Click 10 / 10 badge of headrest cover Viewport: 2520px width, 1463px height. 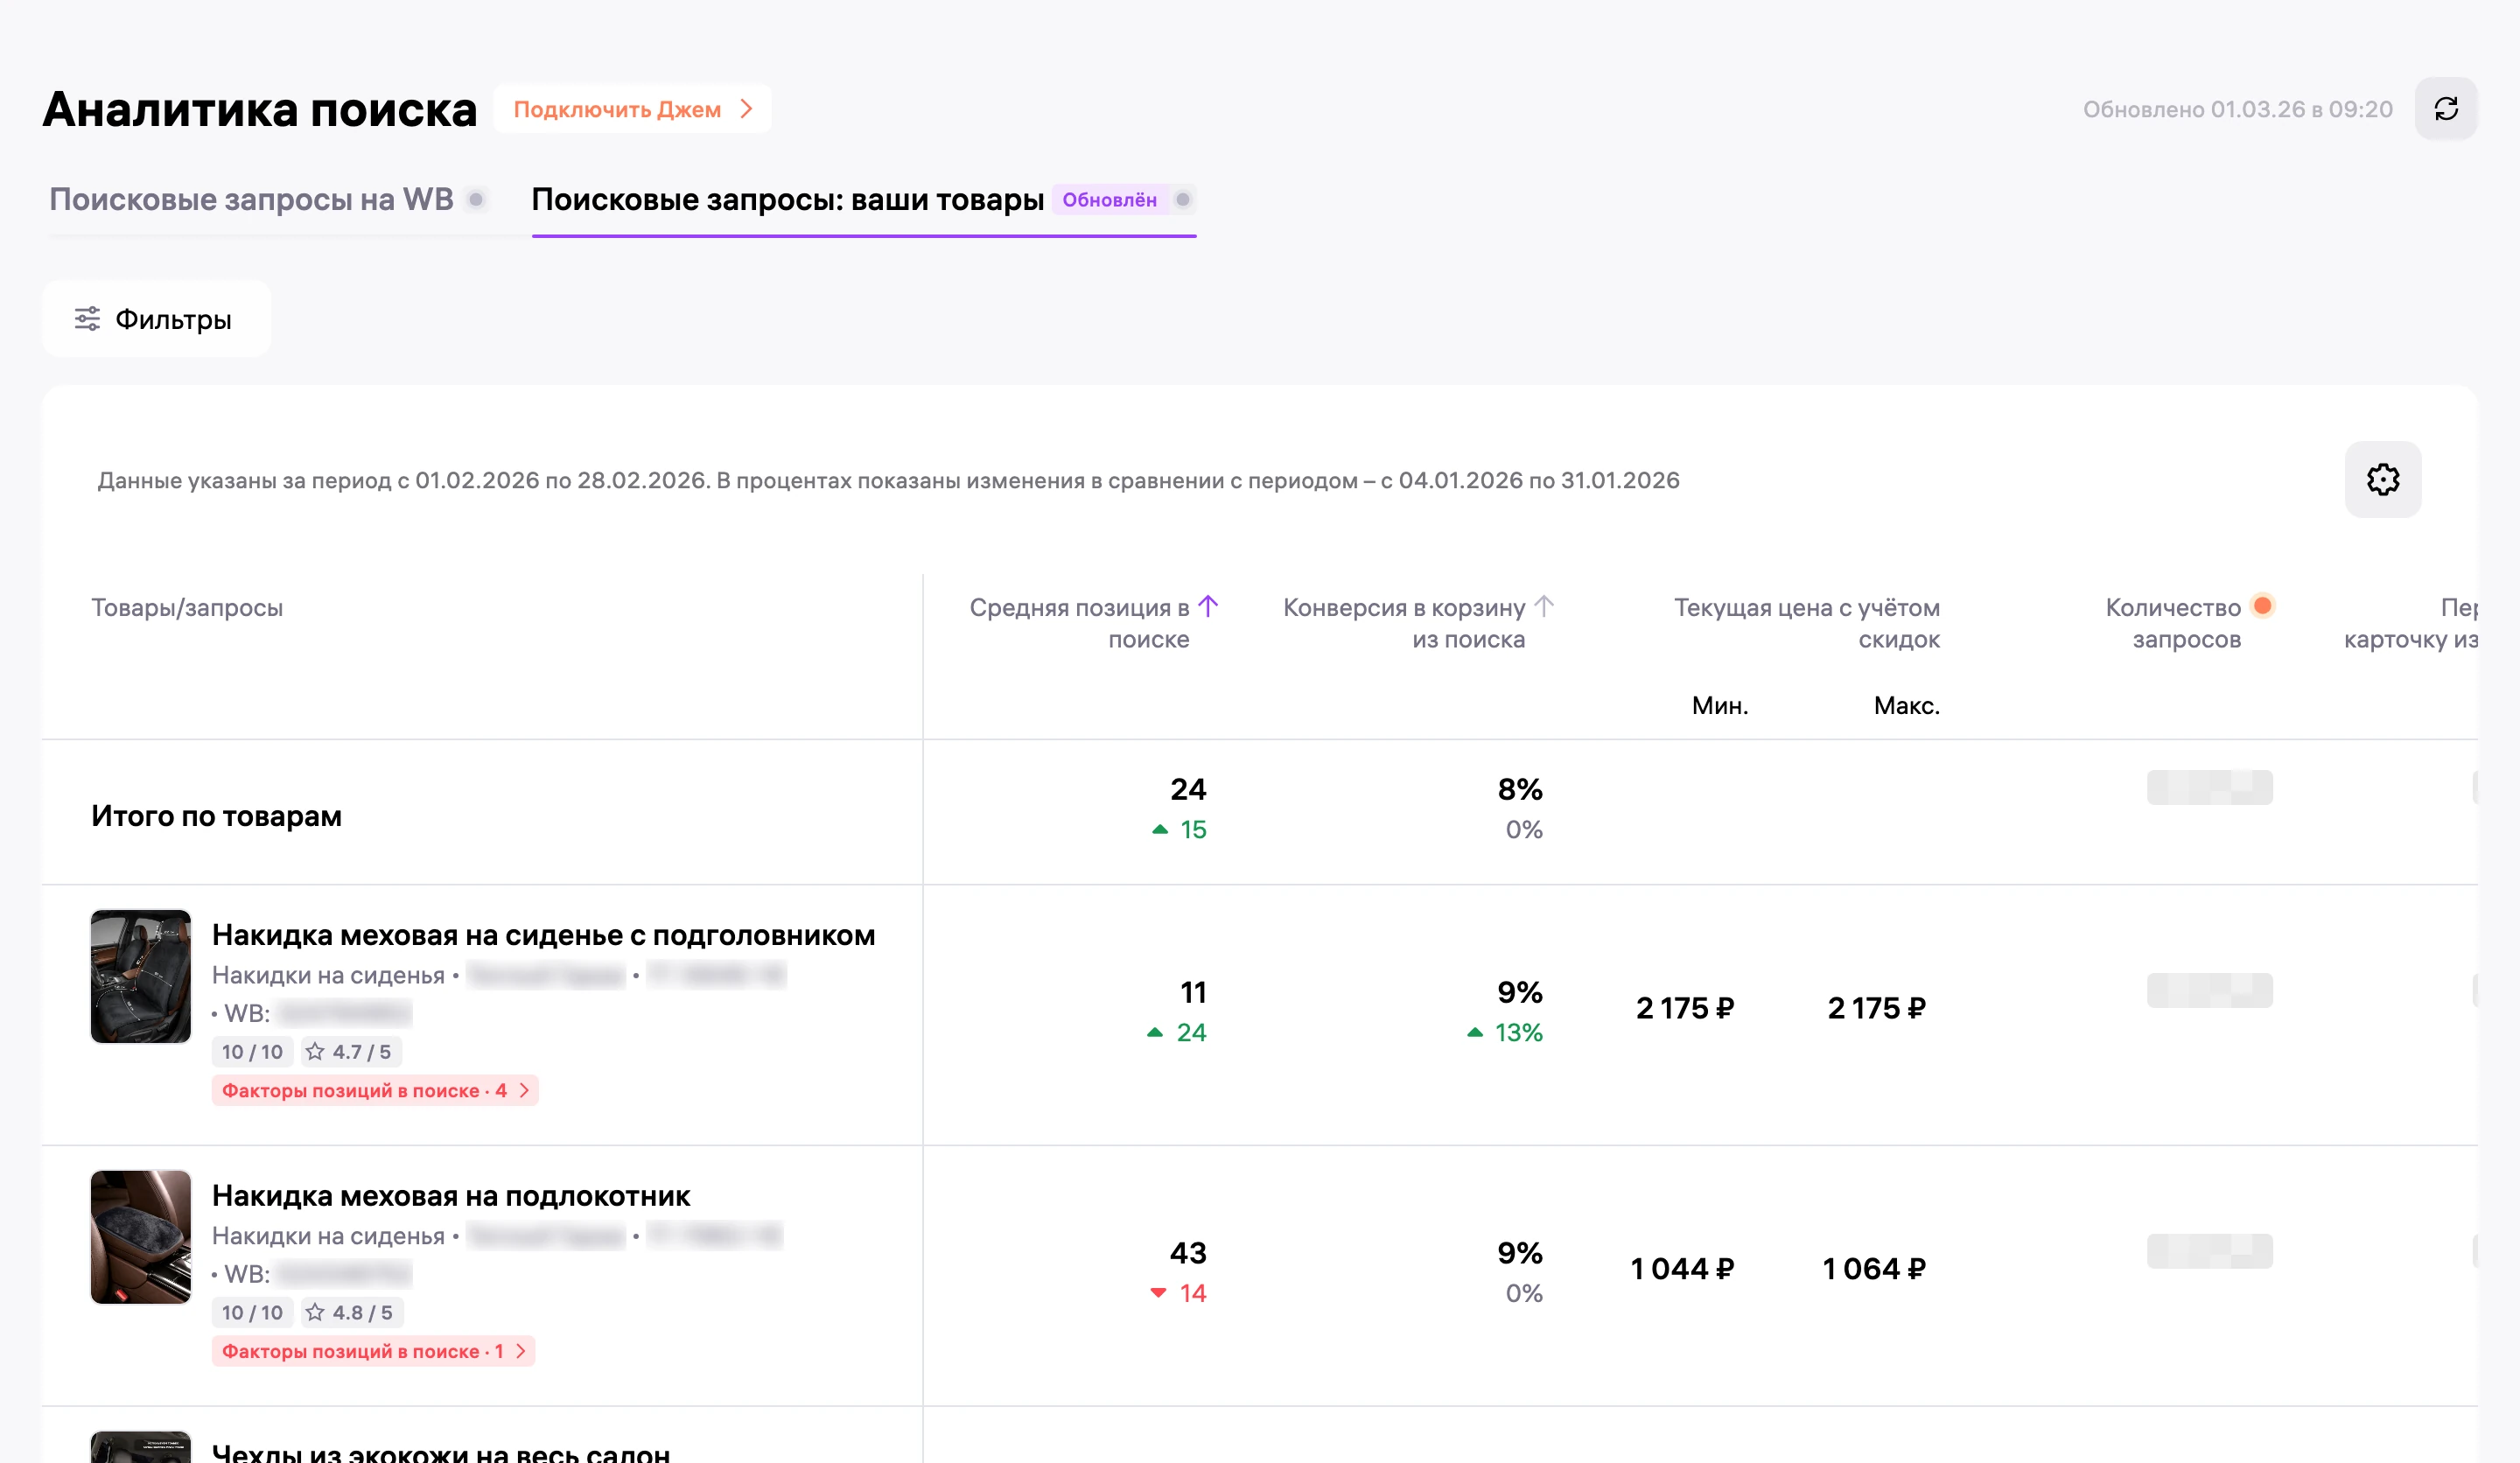[252, 1052]
